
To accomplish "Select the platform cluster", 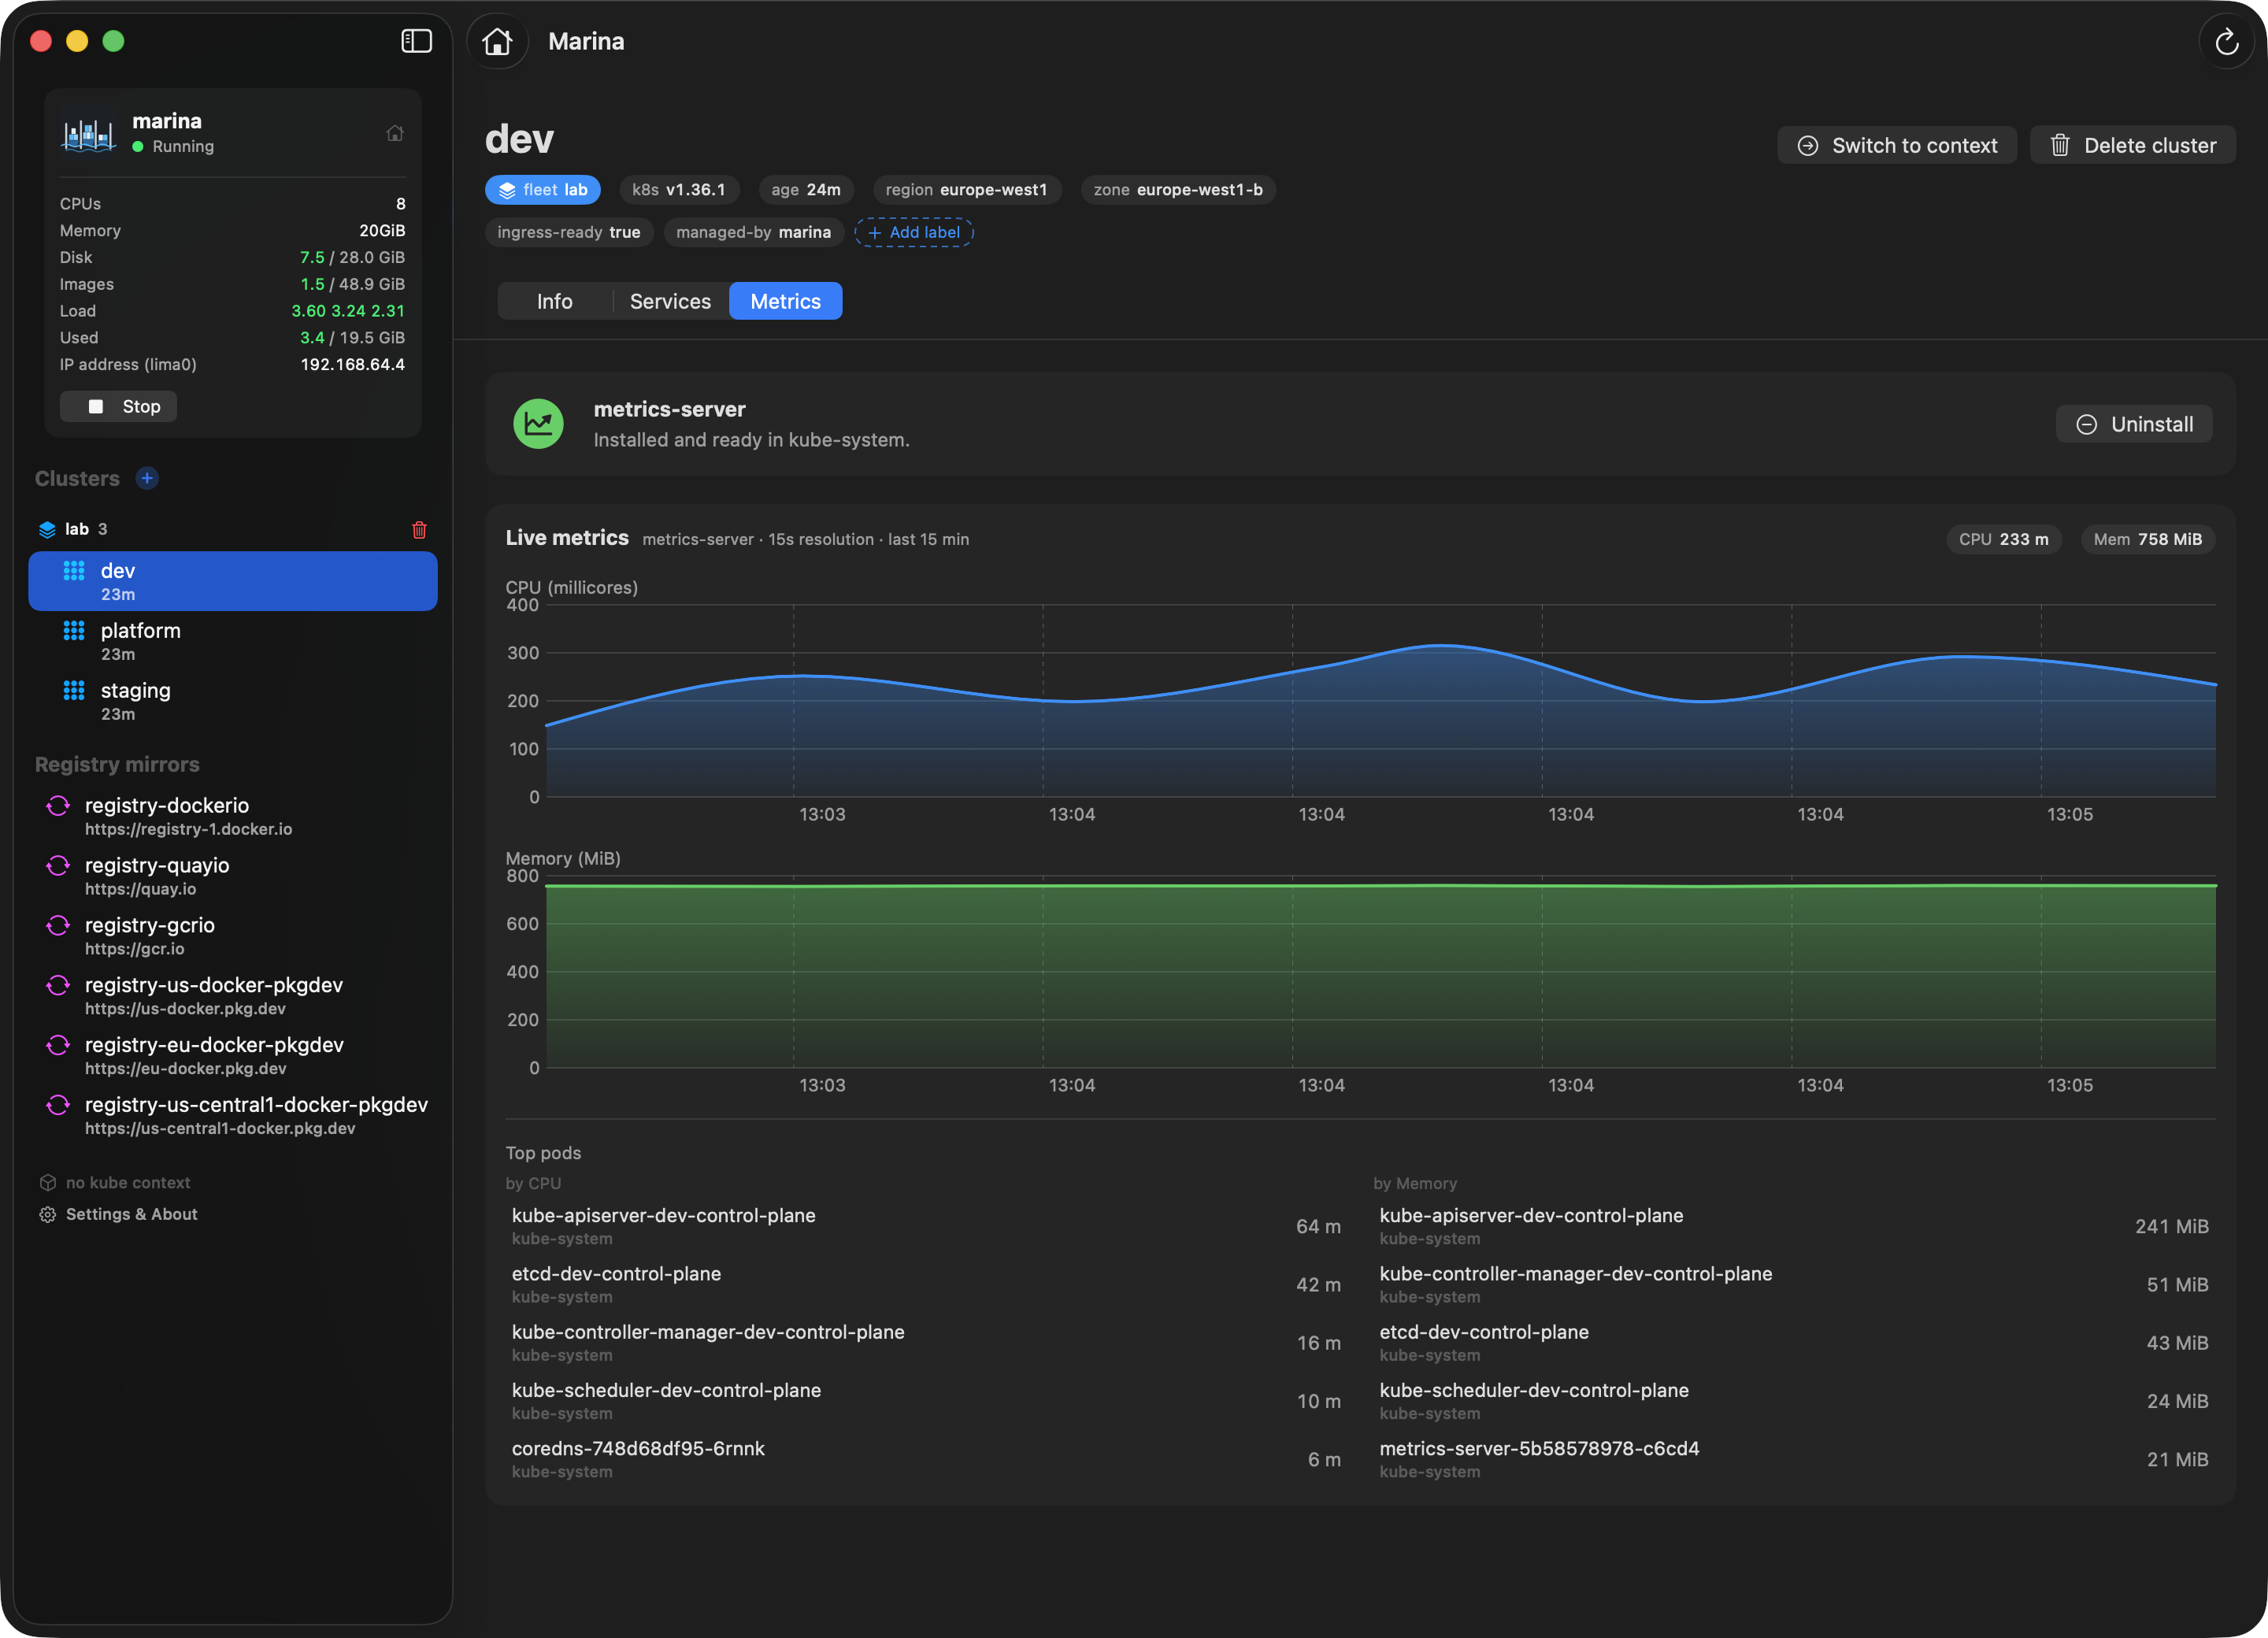I will click(x=233, y=641).
